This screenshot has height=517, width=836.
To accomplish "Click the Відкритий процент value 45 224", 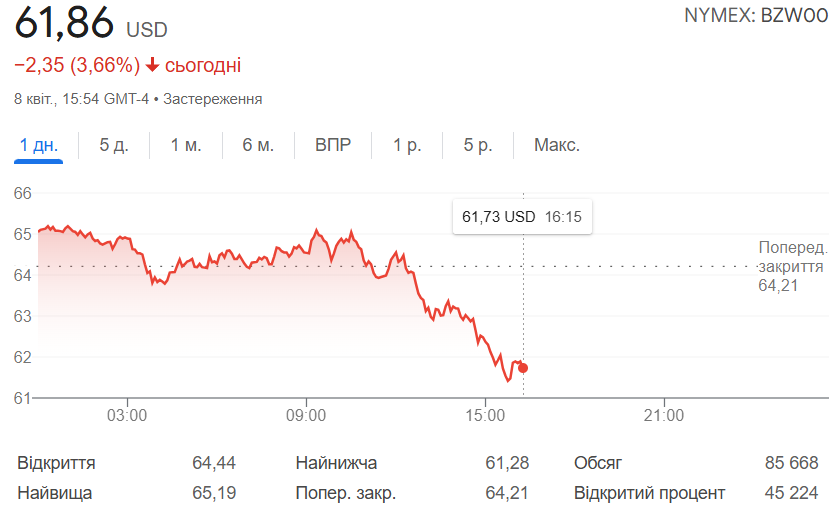I will pos(789,493).
